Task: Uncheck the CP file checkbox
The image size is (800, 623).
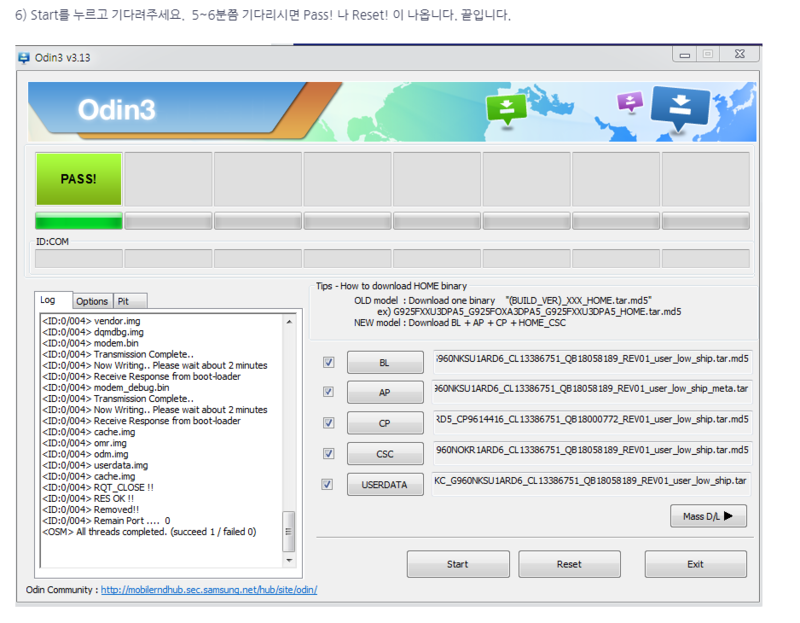Action: point(329,423)
